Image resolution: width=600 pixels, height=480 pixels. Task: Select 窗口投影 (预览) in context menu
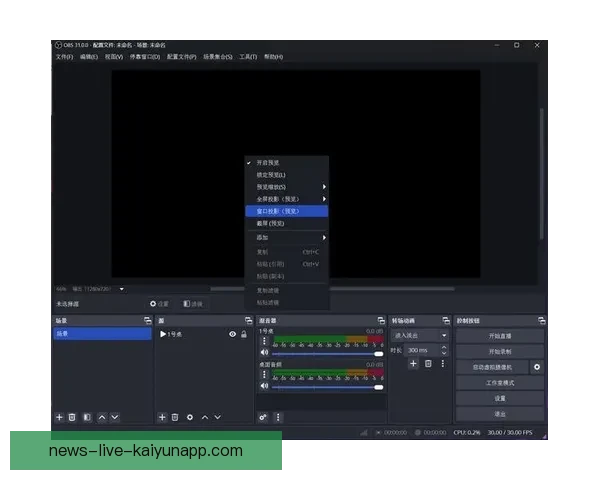tap(287, 211)
